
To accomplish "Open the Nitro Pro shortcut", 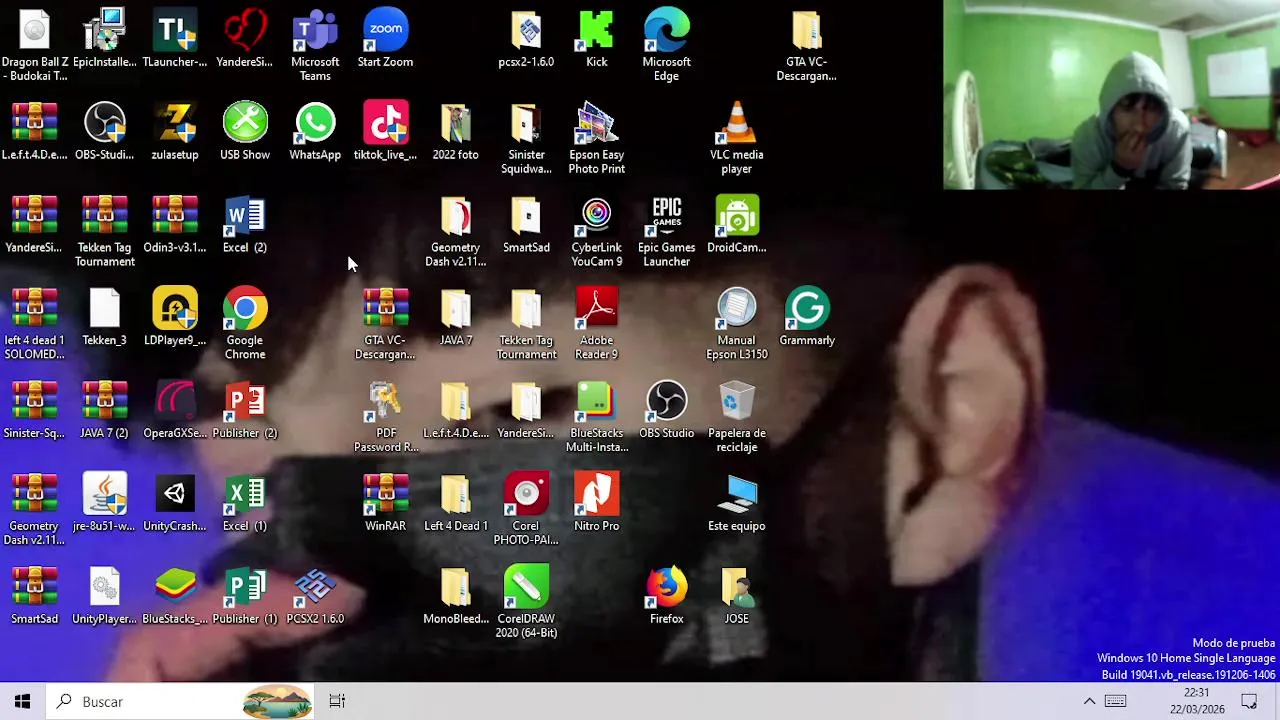I will tap(596, 503).
